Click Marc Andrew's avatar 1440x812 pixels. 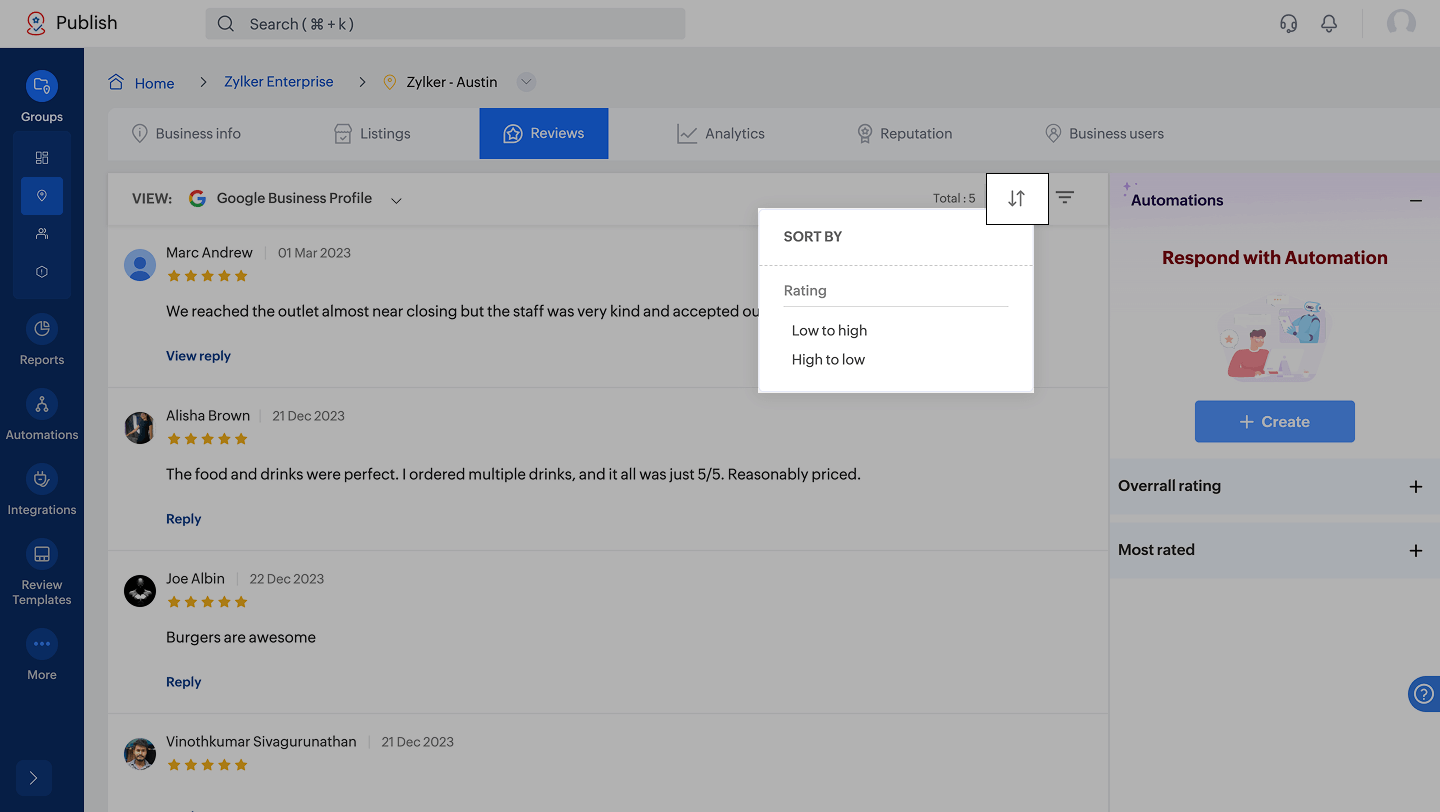pos(140,265)
